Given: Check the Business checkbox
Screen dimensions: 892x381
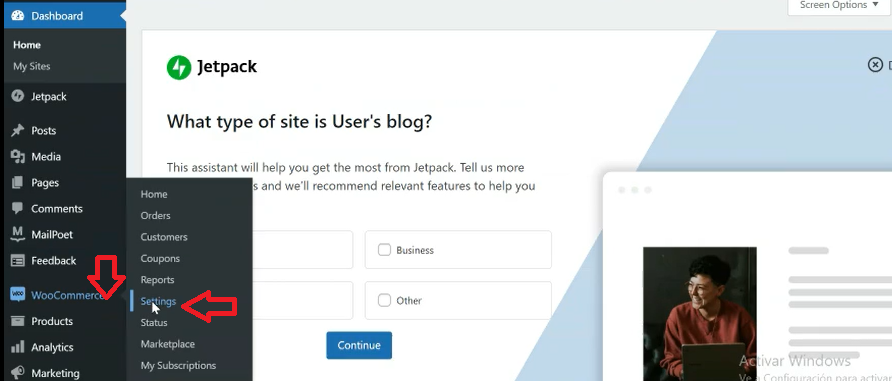Looking at the screenshot, I should (x=385, y=250).
